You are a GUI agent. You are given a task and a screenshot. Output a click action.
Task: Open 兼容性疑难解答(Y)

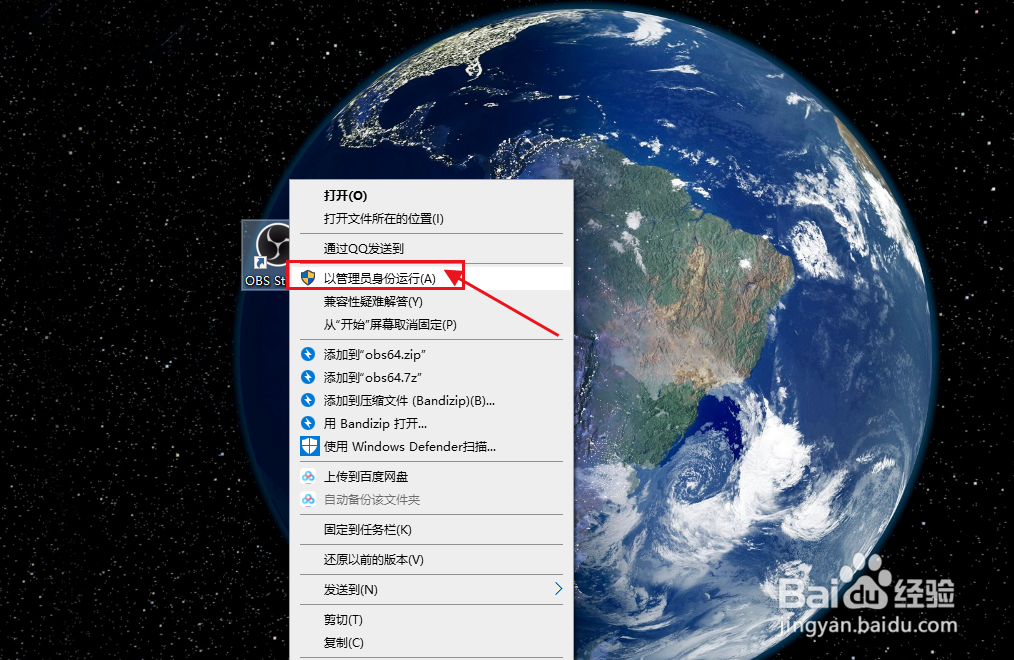[x=431, y=301]
